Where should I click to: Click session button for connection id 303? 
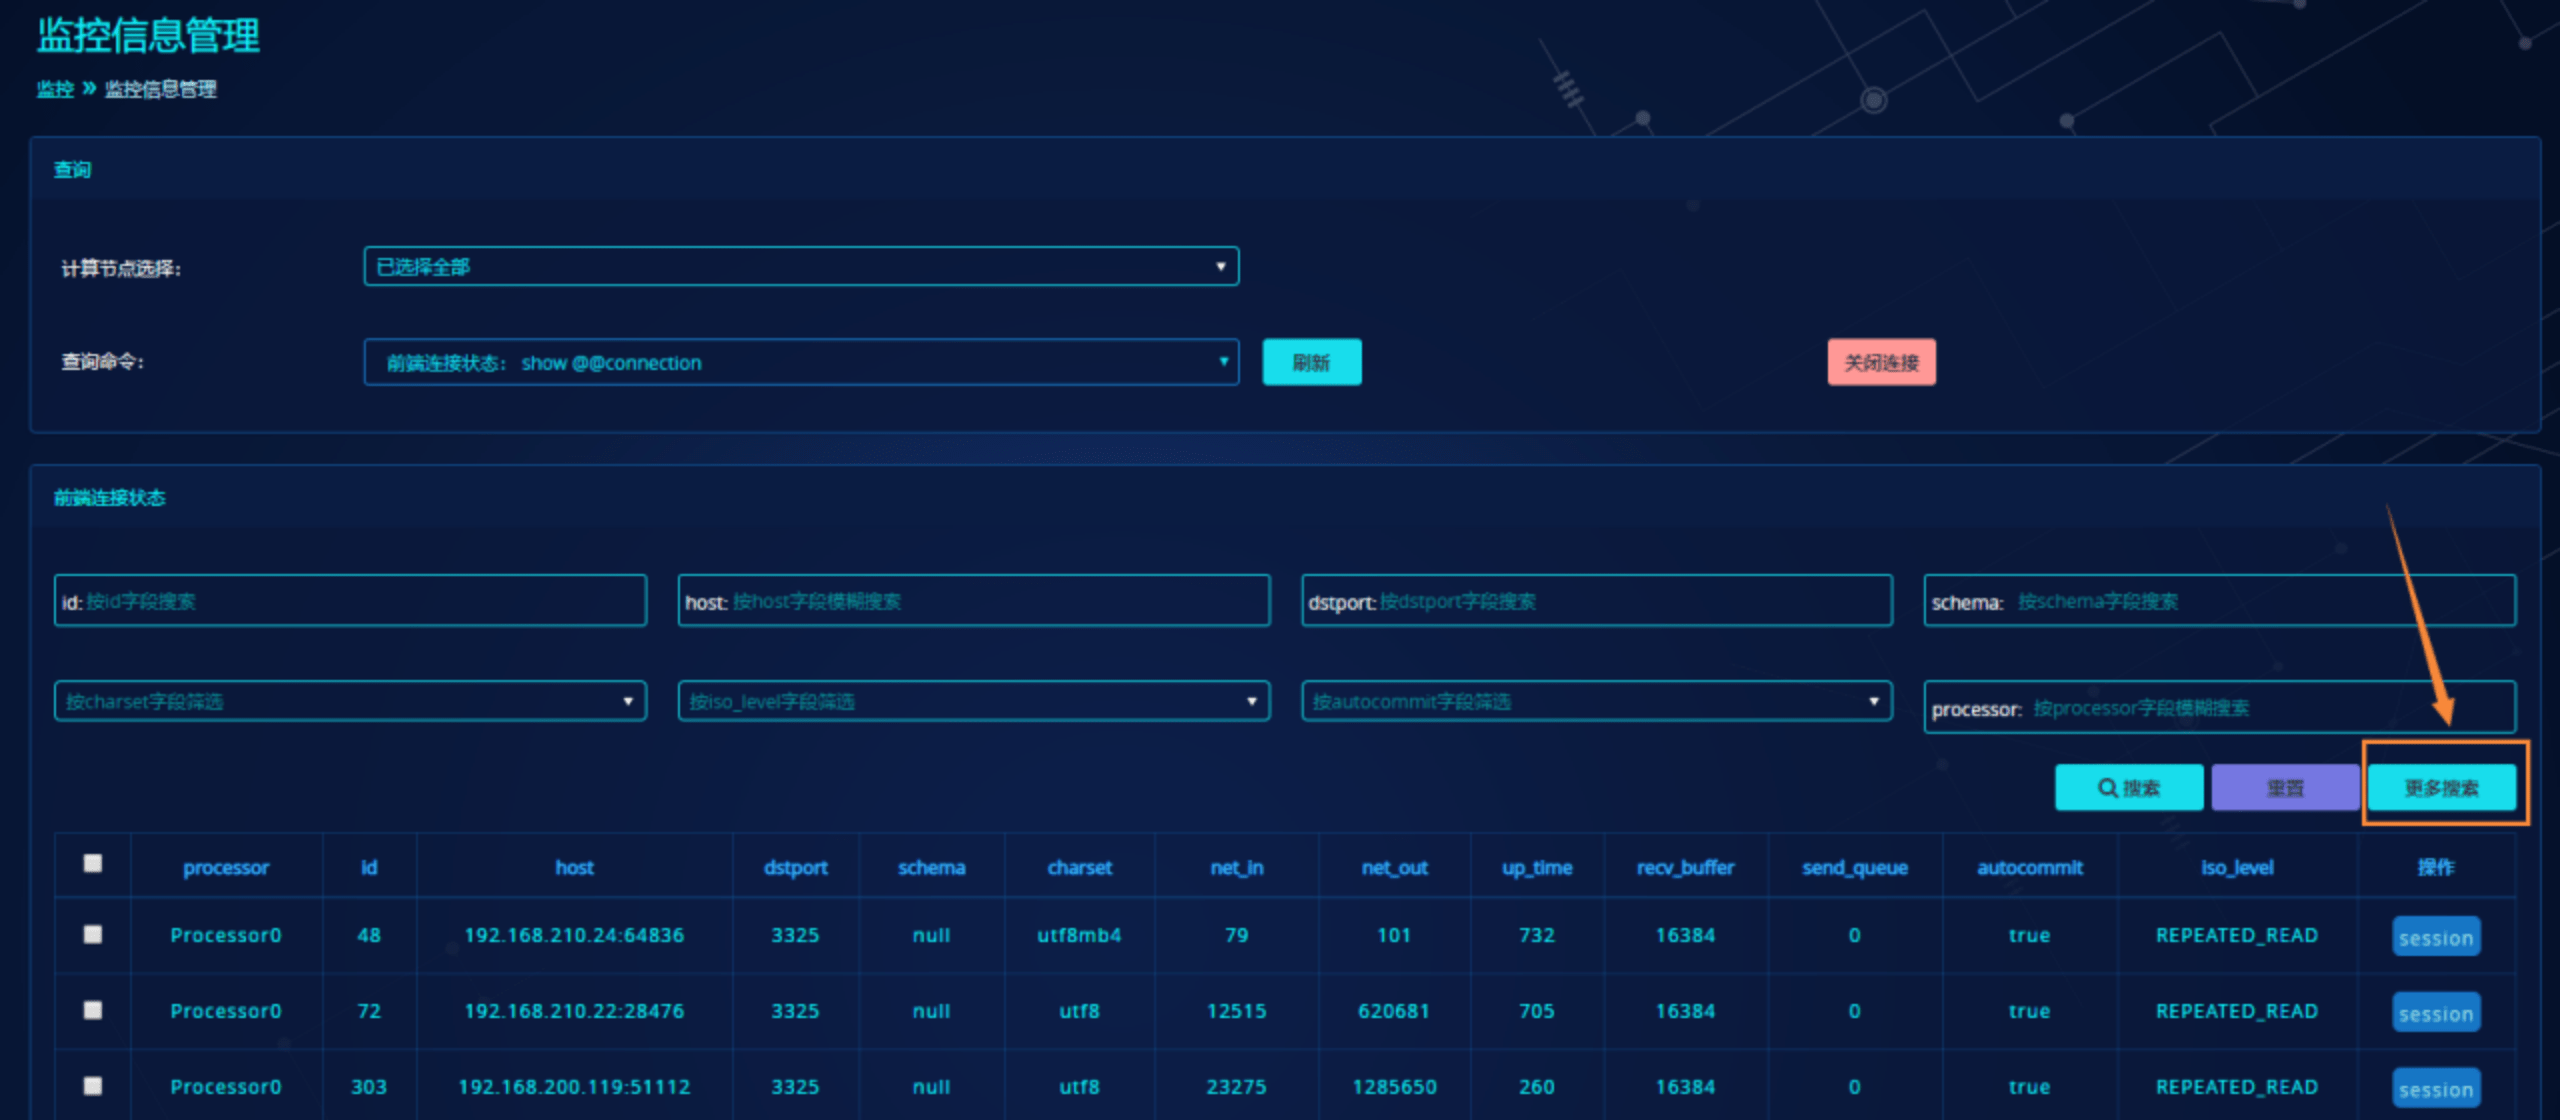click(2435, 1088)
